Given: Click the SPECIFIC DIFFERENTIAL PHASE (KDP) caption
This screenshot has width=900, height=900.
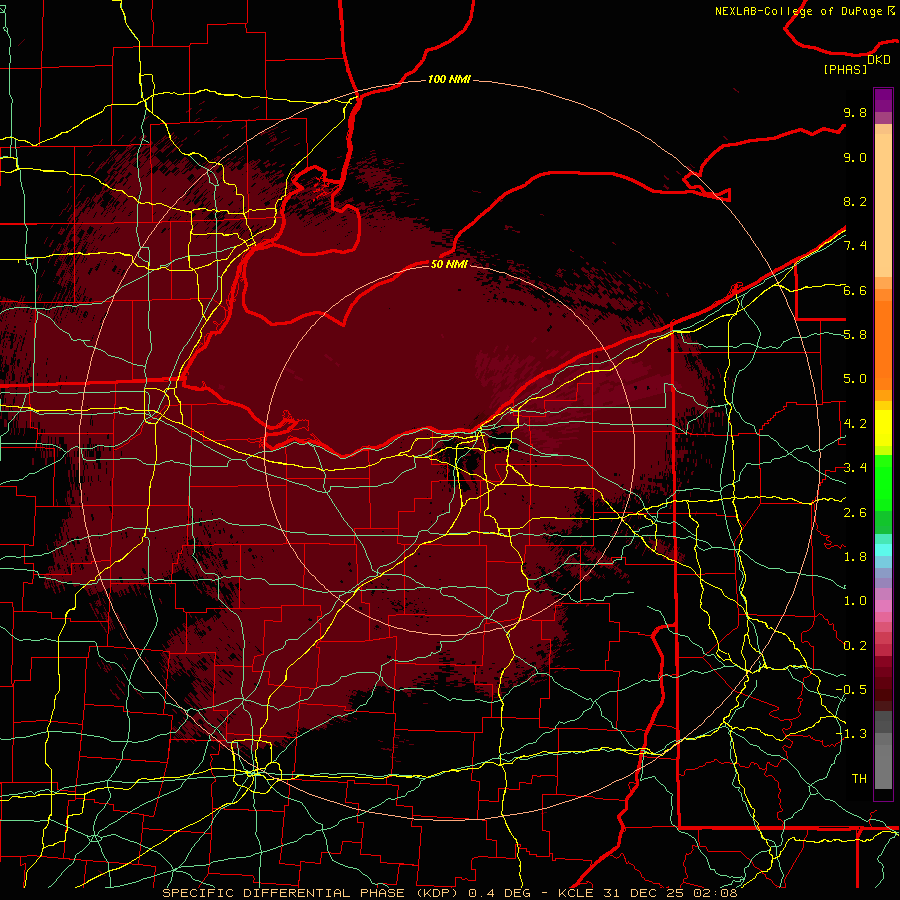Looking at the screenshot, I should pos(310,893).
